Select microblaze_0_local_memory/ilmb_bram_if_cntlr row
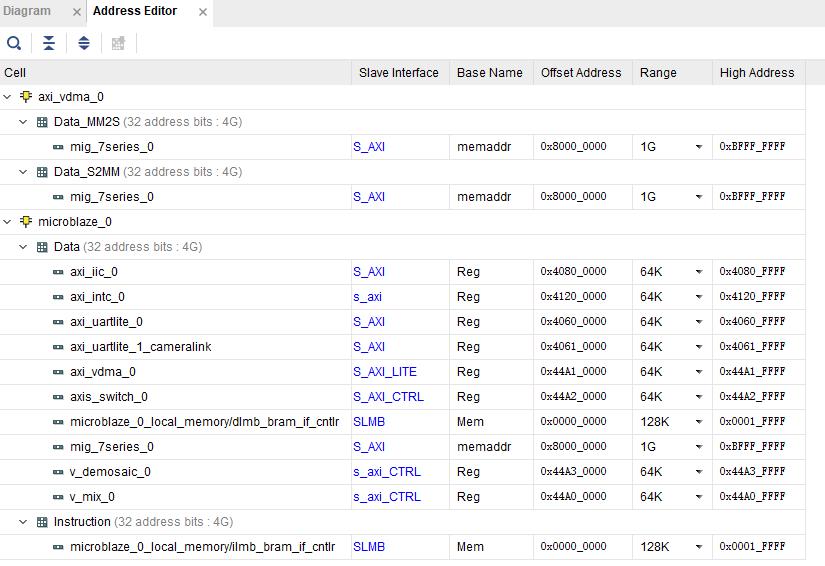Screen dimensions: 825x566 (x=403, y=547)
